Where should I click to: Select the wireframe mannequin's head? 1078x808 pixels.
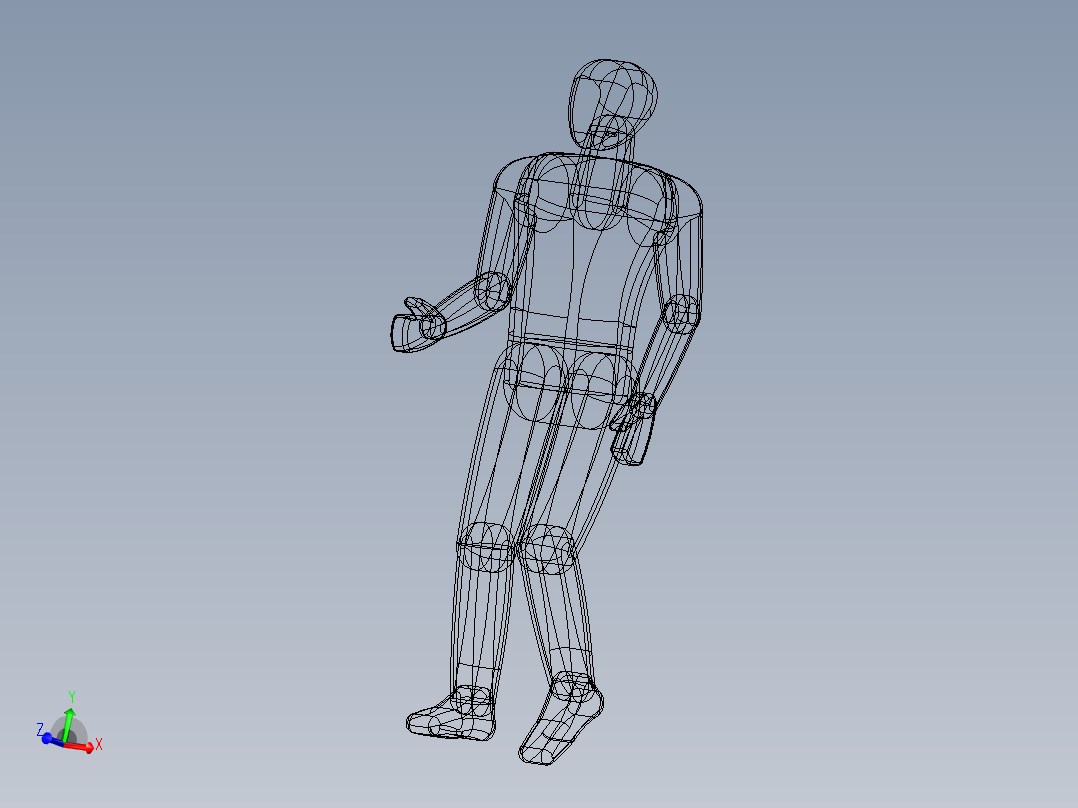(612, 103)
